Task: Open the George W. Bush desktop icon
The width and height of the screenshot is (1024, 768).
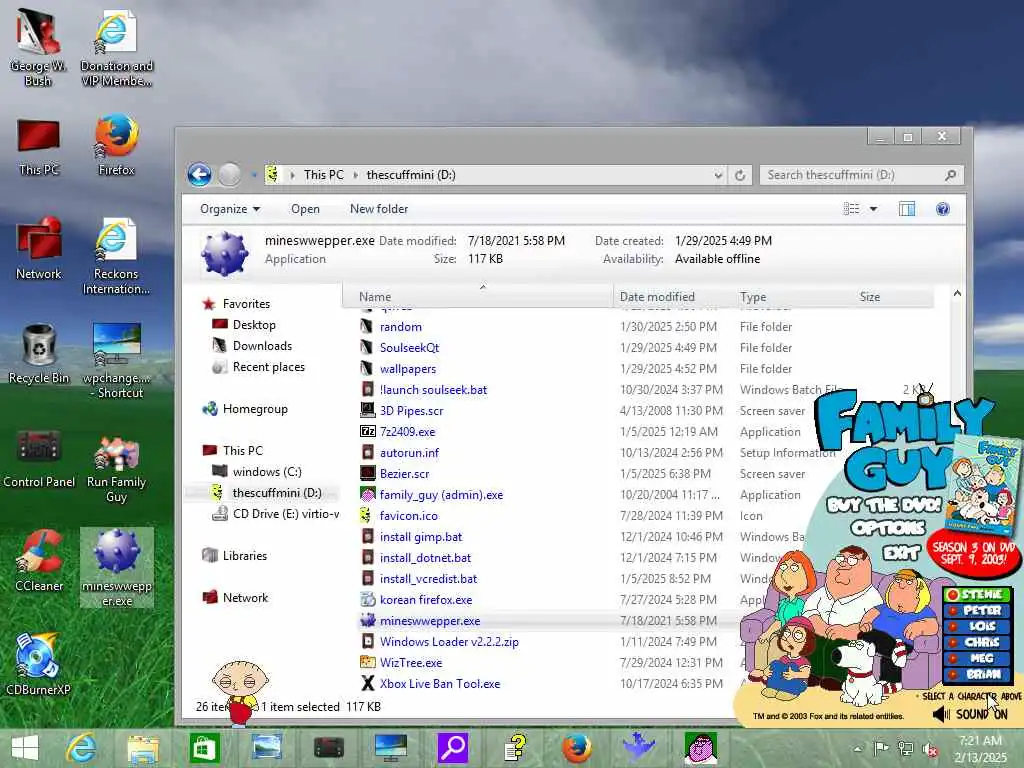Action: [x=38, y=48]
